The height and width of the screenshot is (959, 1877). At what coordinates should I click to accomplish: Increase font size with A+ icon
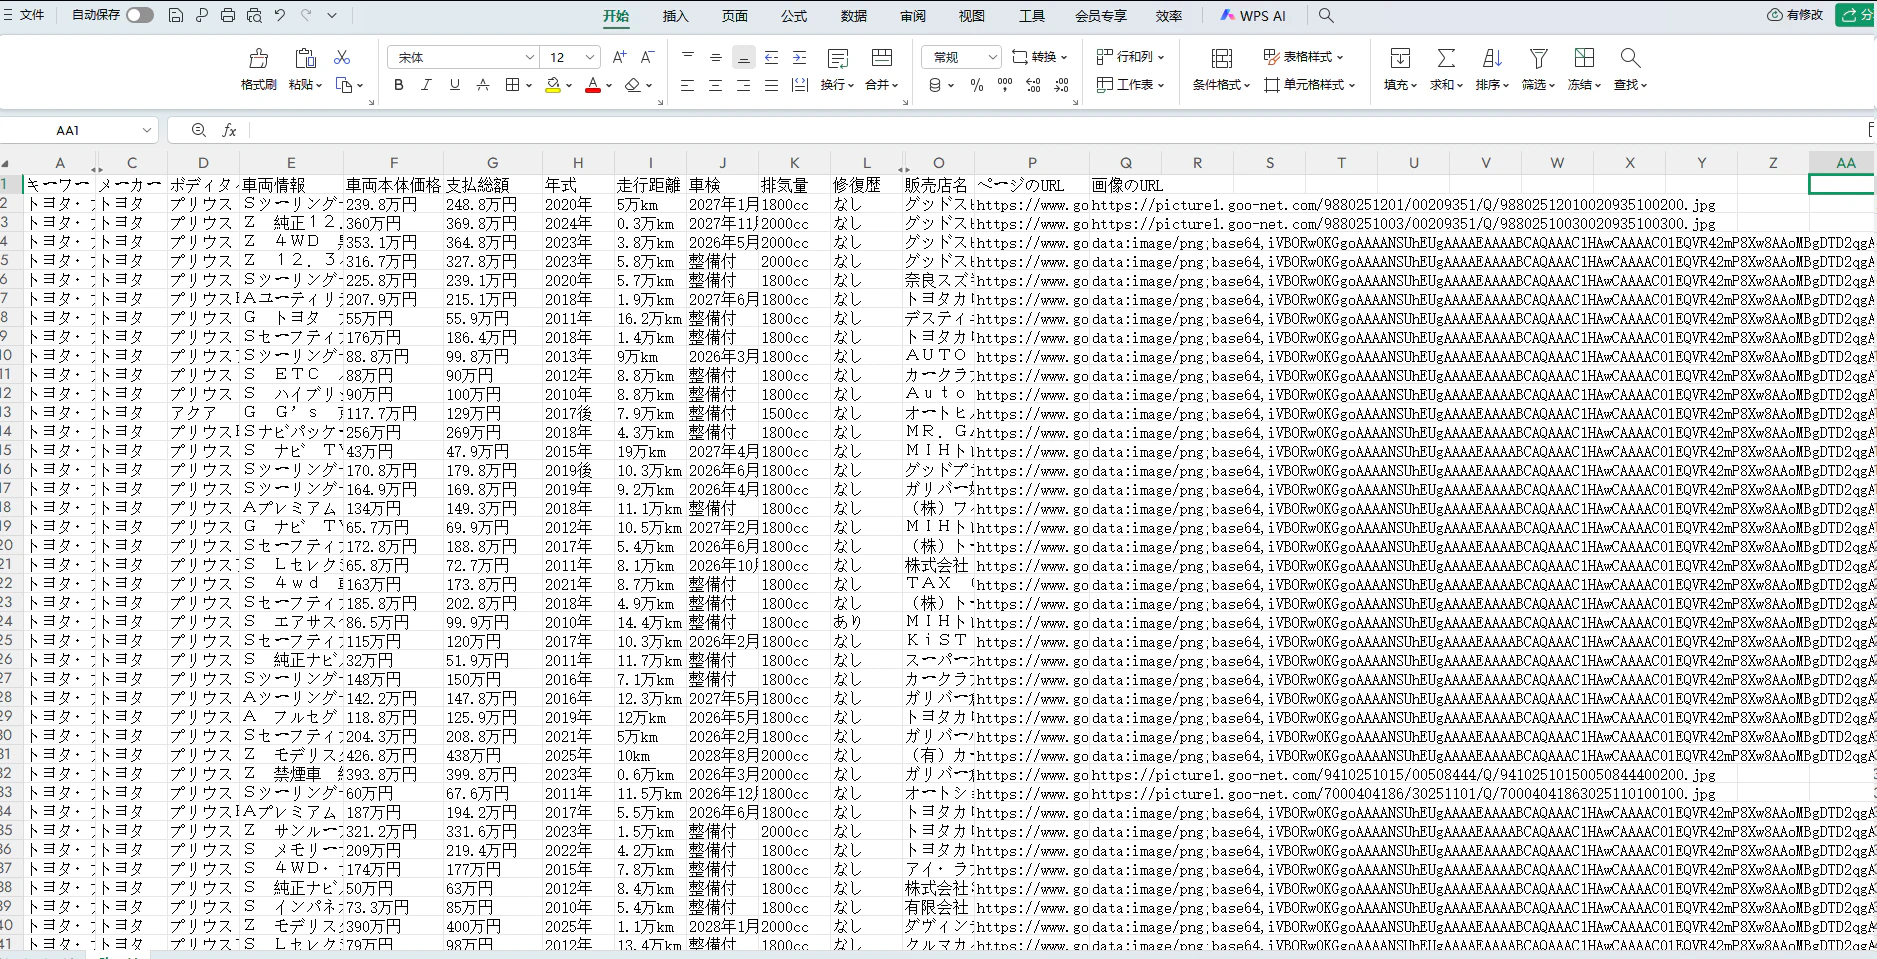[619, 57]
